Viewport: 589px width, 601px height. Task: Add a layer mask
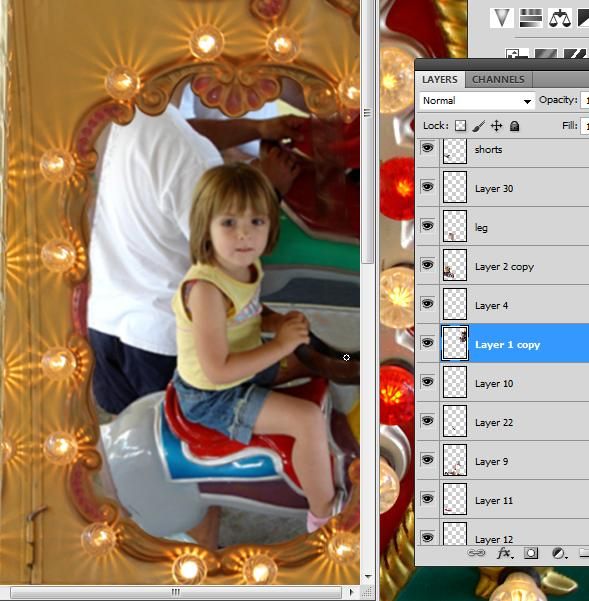531,553
